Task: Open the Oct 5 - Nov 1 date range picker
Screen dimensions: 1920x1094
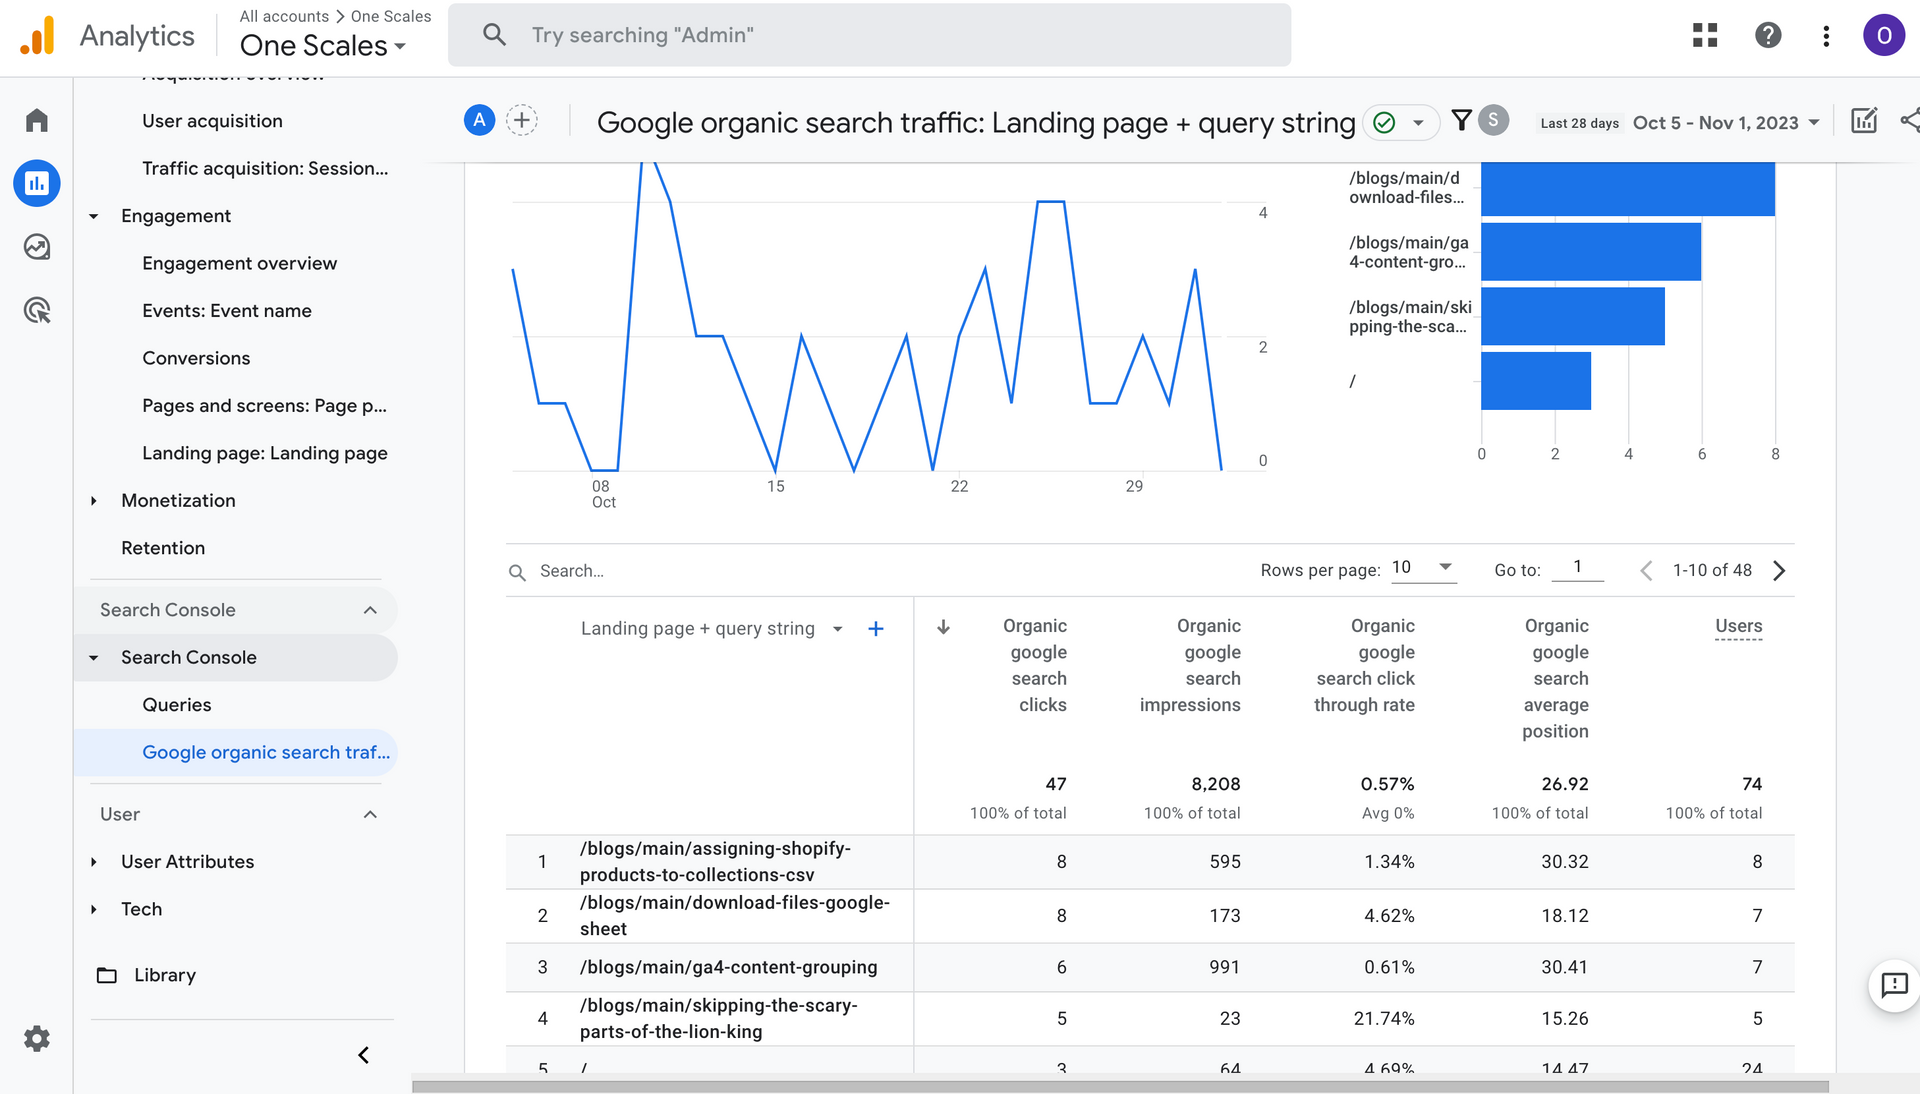Action: pos(1725,122)
